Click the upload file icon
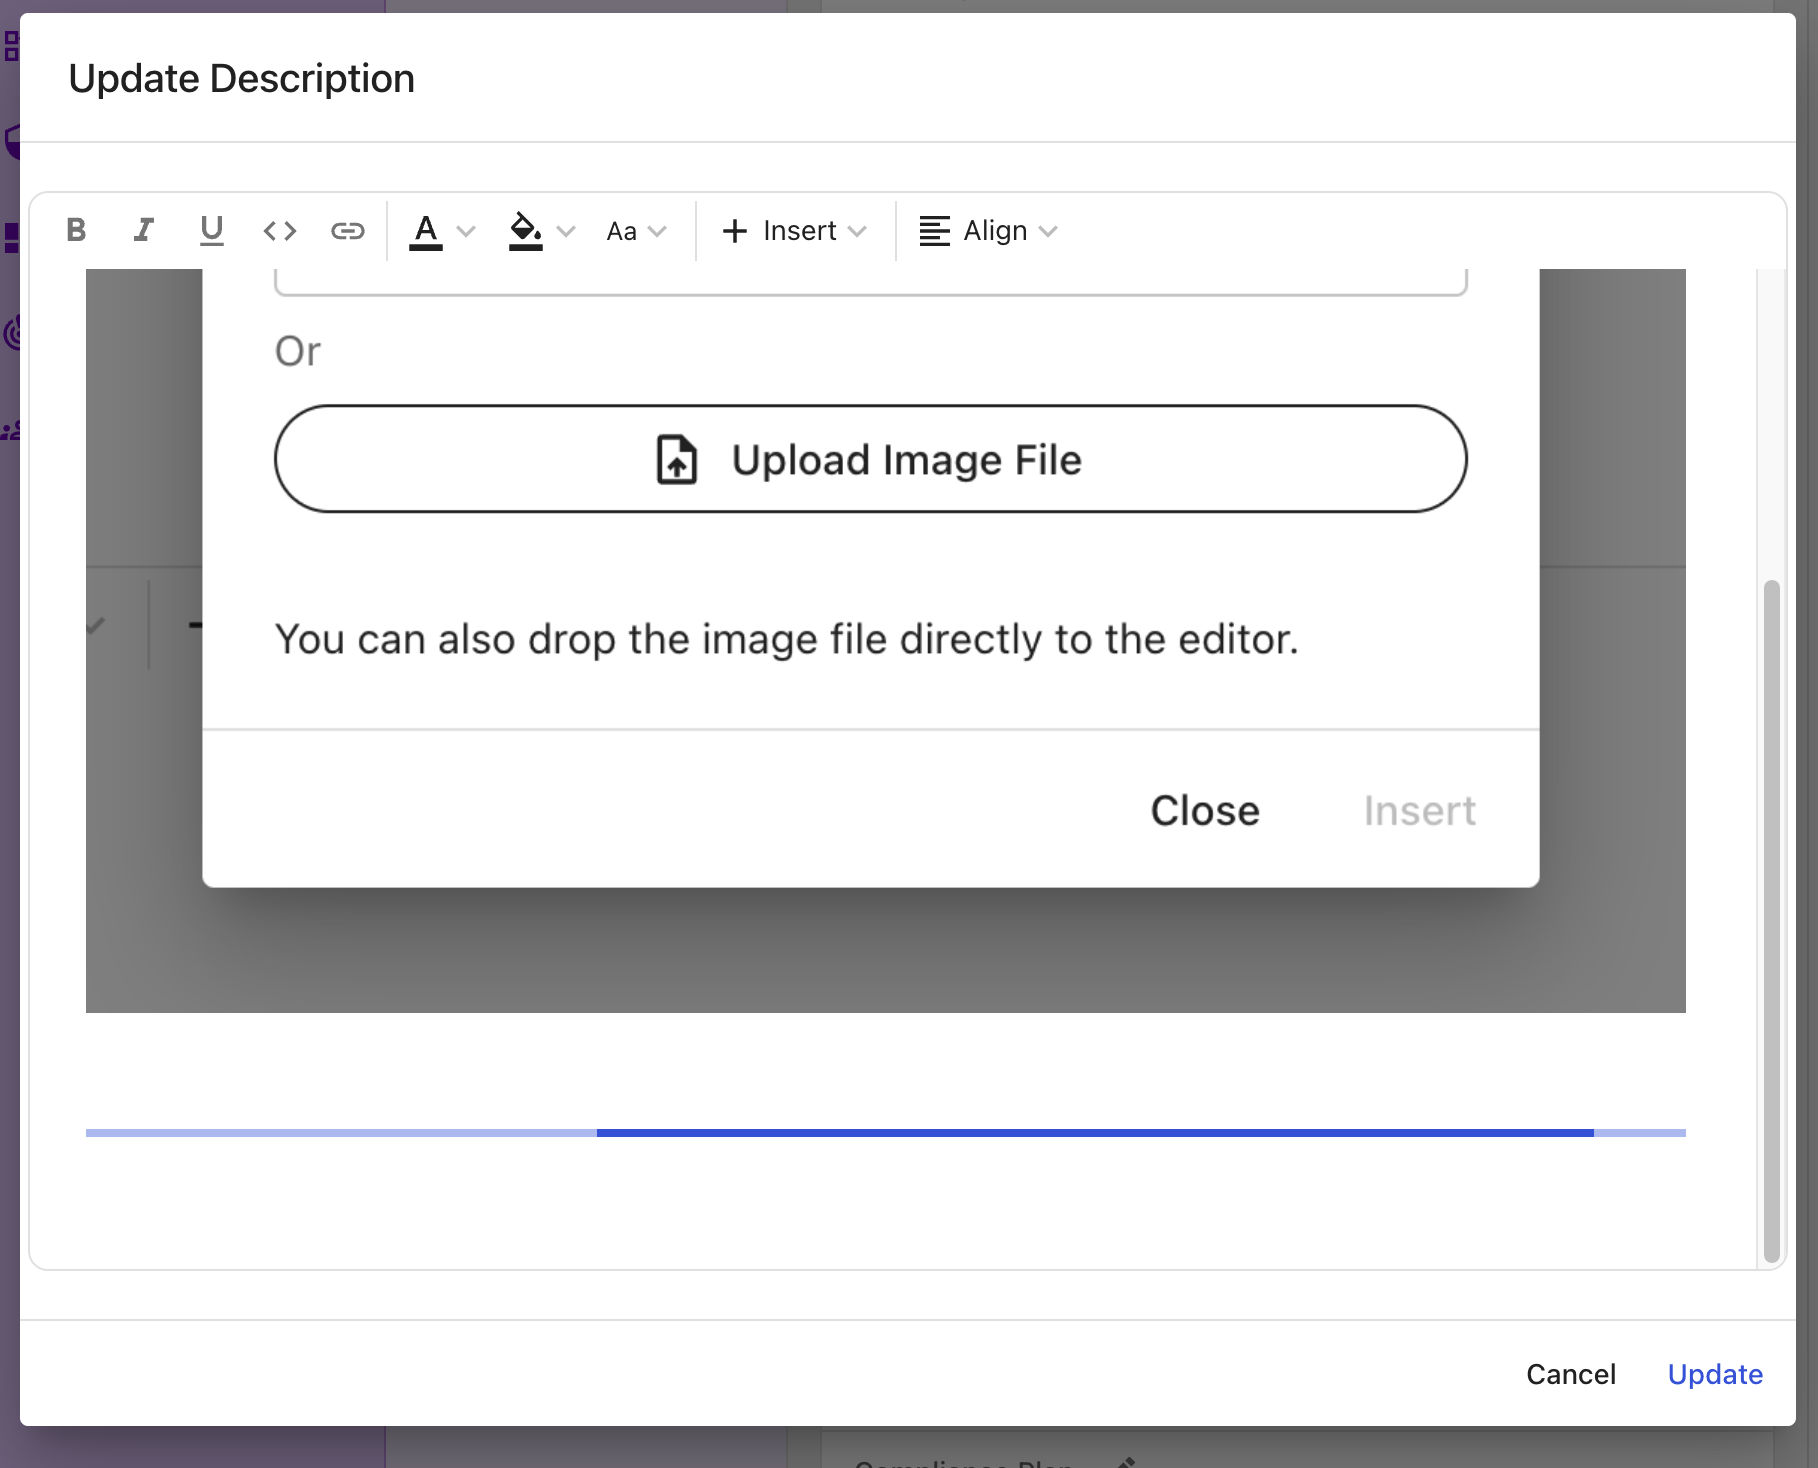 677,460
